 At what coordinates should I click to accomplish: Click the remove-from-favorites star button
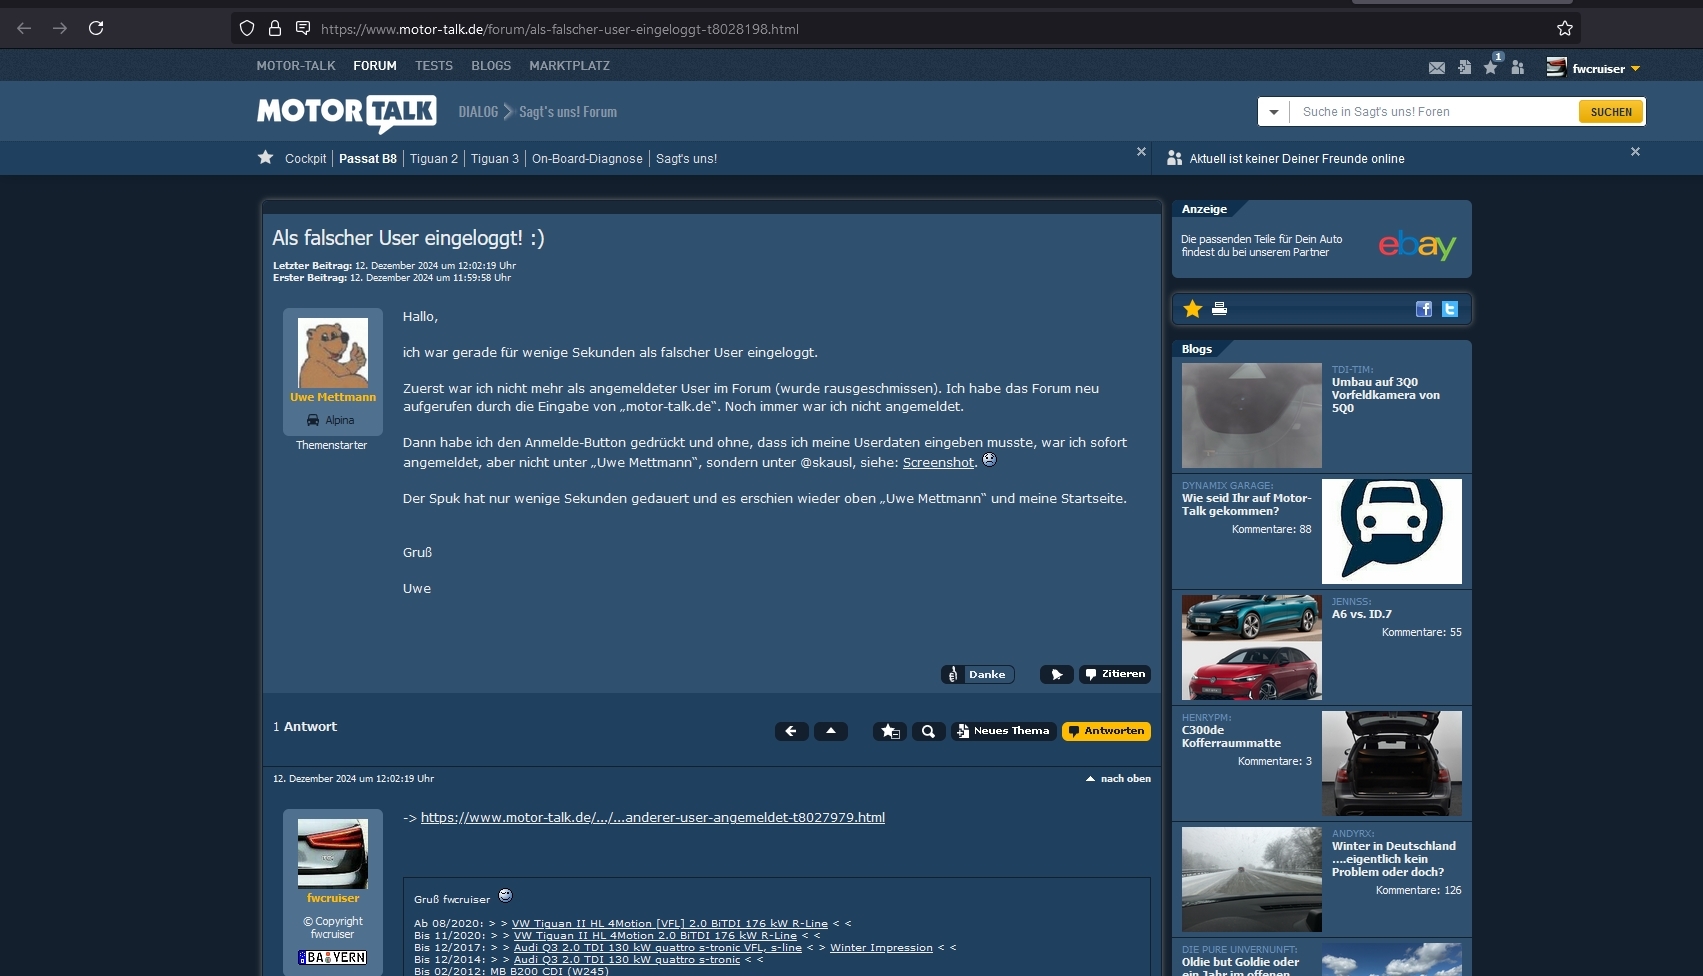click(890, 731)
